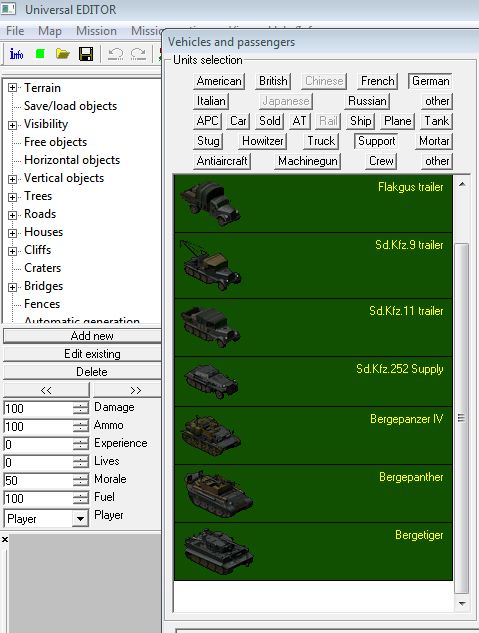Open the Mission menu

coord(96,31)
